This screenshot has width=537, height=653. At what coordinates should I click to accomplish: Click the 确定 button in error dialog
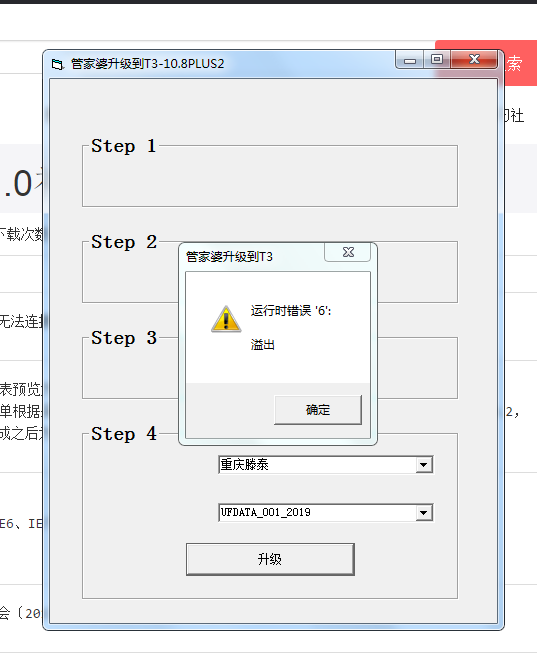tap(317, 410)
